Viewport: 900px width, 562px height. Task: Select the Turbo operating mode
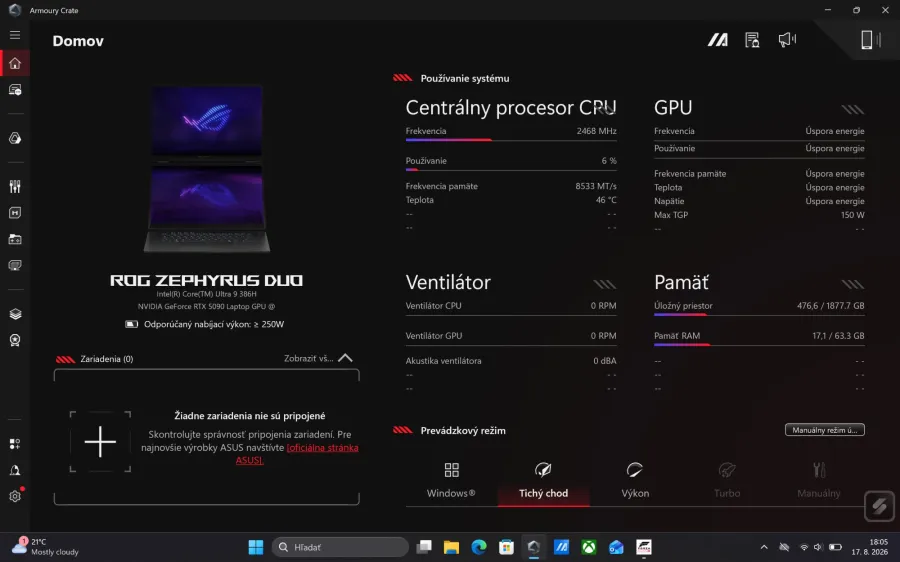point(727,480)
